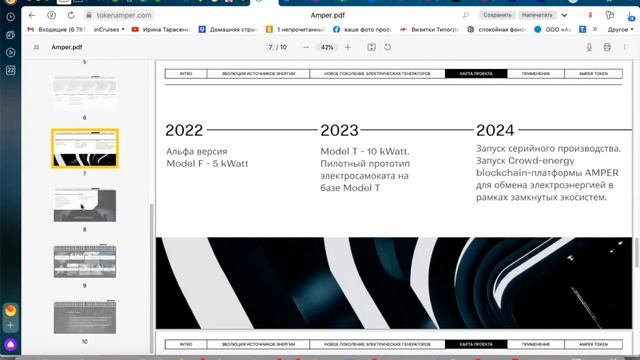This screenshot has height=360, width=640.
Task: Open the ваше фото Facebook bookmark
Action: coord(362,29)
